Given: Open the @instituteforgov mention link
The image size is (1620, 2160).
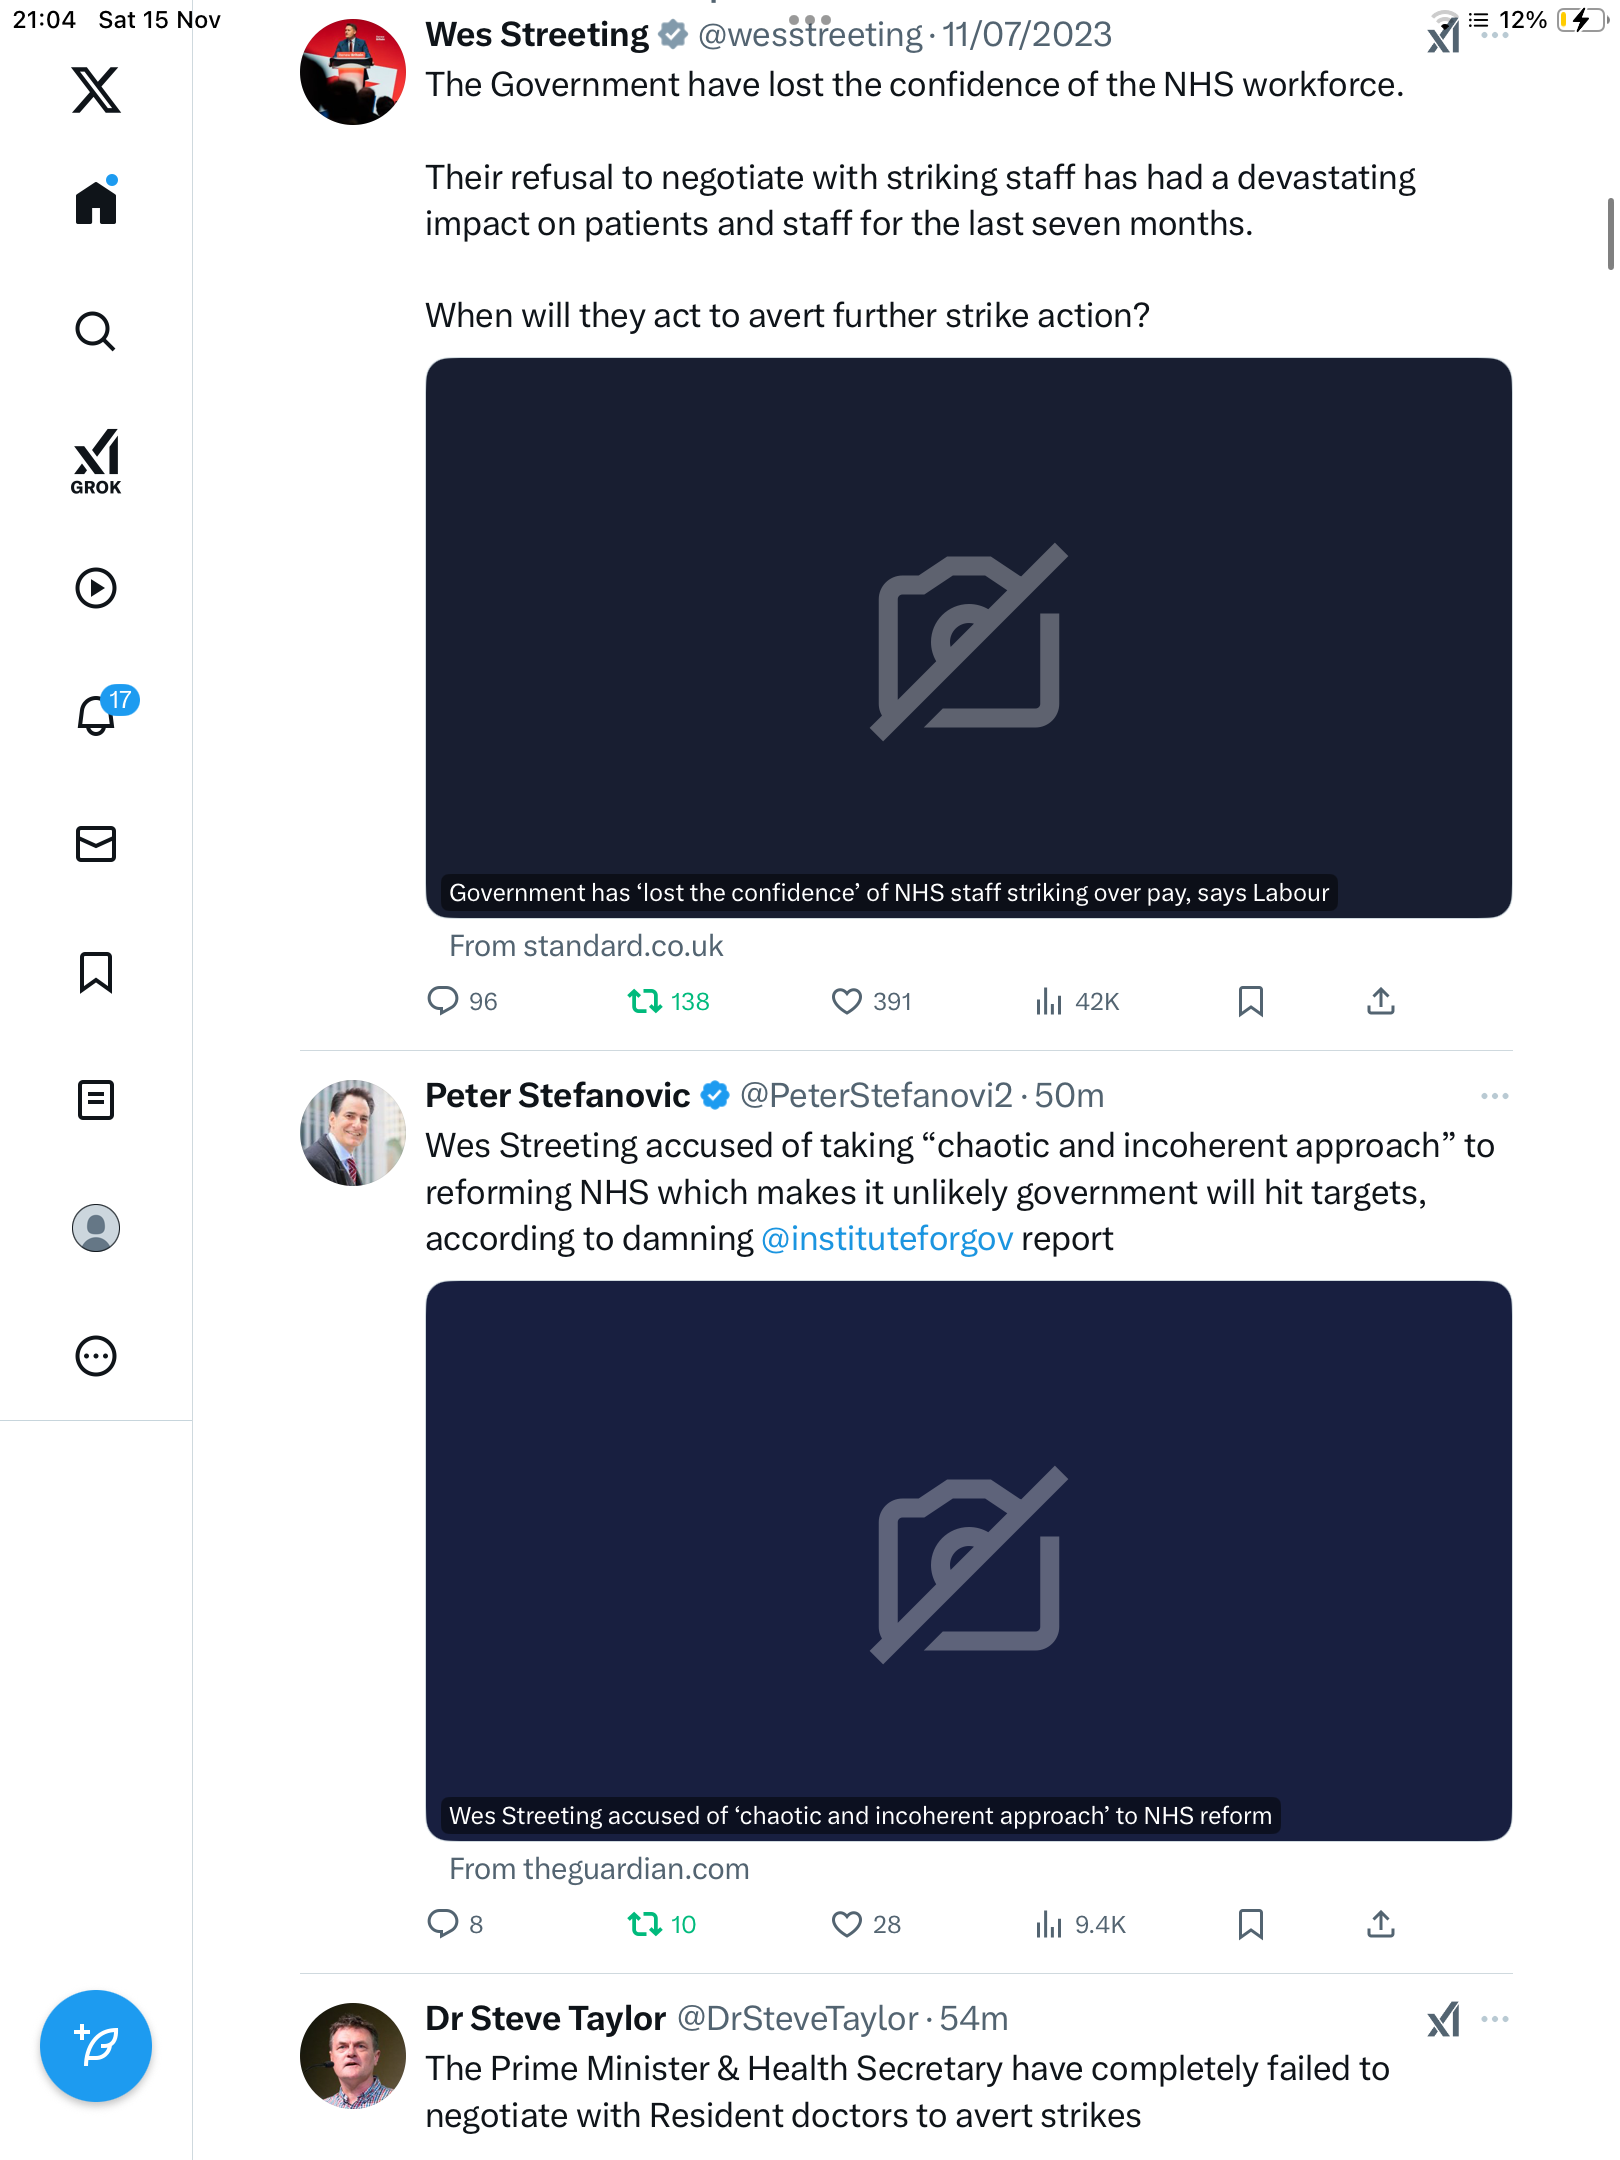Looking at the screenshot, I should click(x=887, y=1239).
